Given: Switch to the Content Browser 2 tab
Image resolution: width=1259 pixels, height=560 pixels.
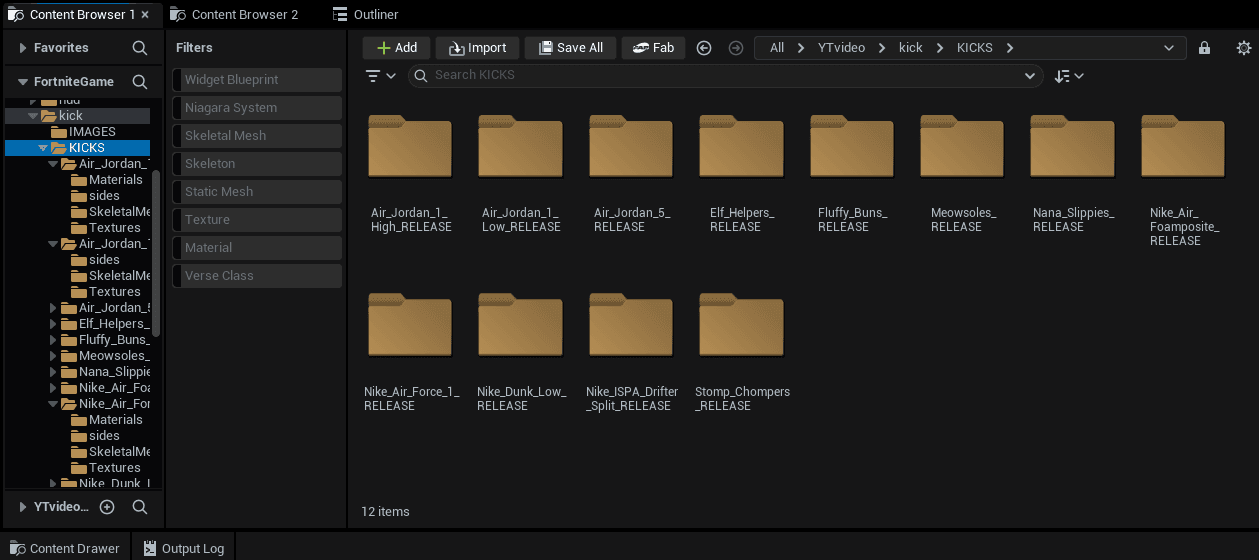Looking at the screenshot, I should pyautogui.click(x=235, y=15).
